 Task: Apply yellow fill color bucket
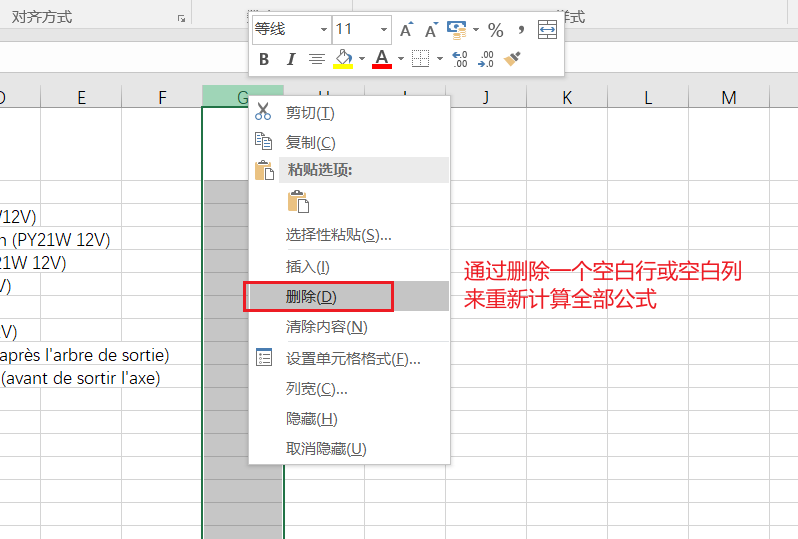(344, 59)
